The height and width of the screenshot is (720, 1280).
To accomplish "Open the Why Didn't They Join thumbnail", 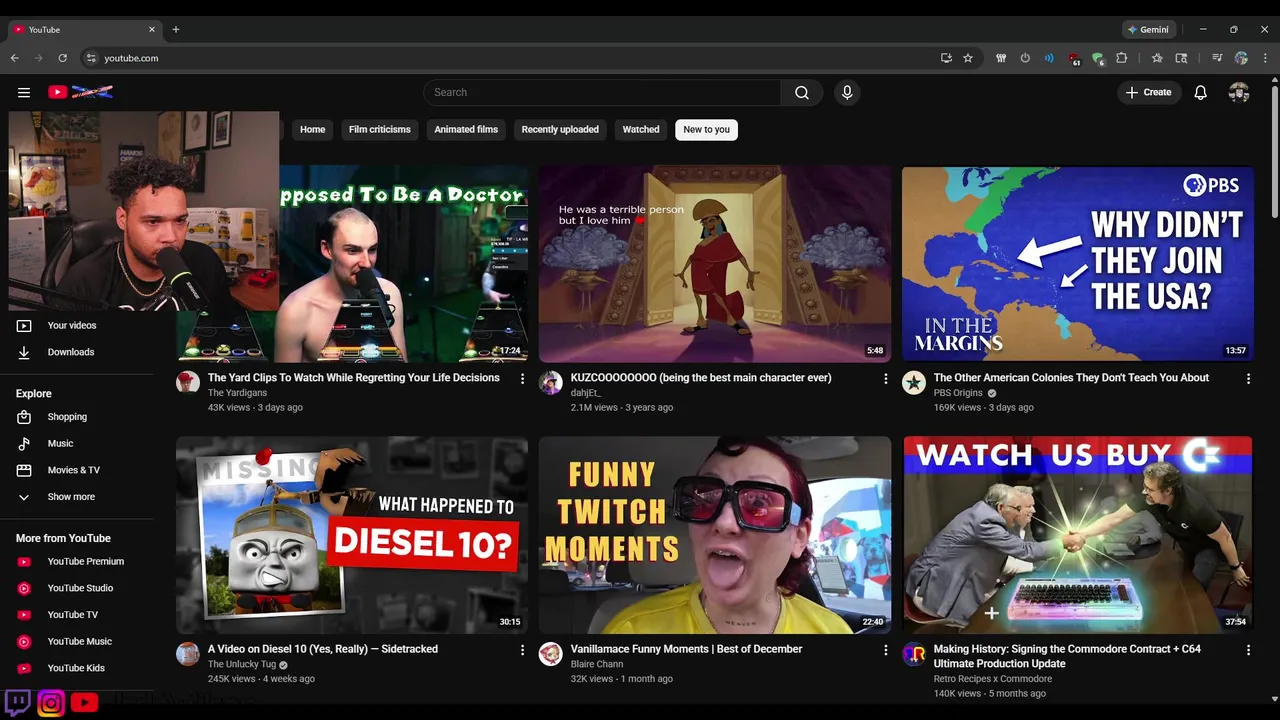I will coord(1078,264).
